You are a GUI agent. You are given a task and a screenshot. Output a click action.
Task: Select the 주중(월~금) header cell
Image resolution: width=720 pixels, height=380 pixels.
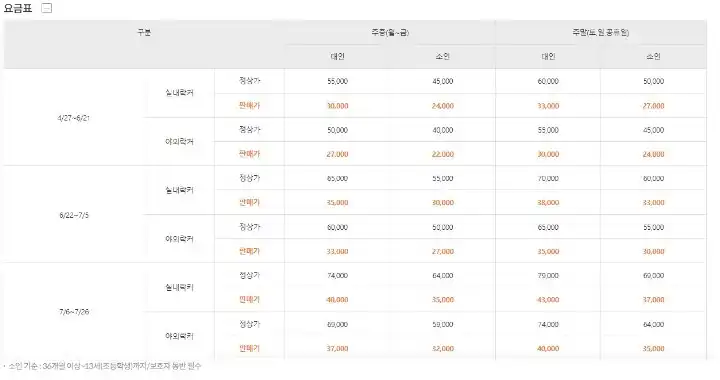tap(390, 33)
